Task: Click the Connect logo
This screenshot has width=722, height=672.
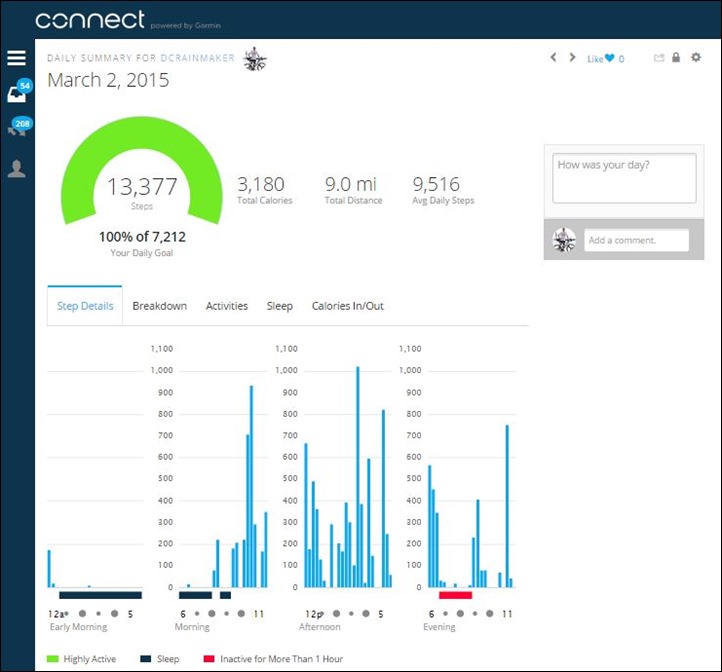Action: click(90, 20)
